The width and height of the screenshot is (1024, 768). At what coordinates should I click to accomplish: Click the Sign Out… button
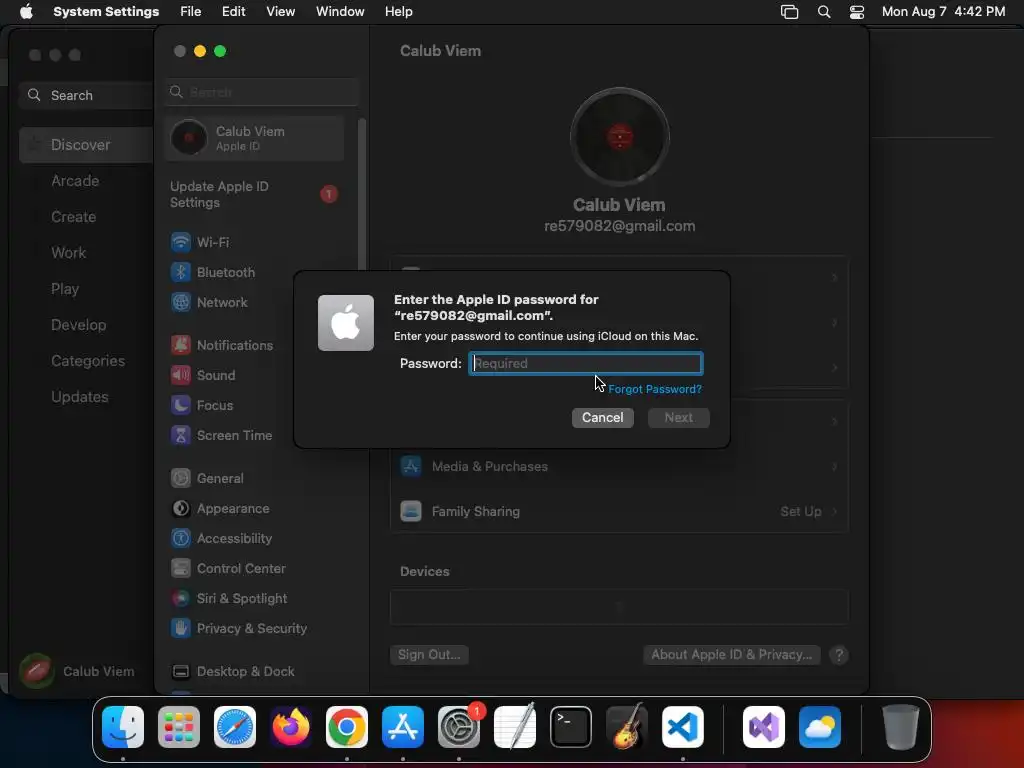(429, 654)
